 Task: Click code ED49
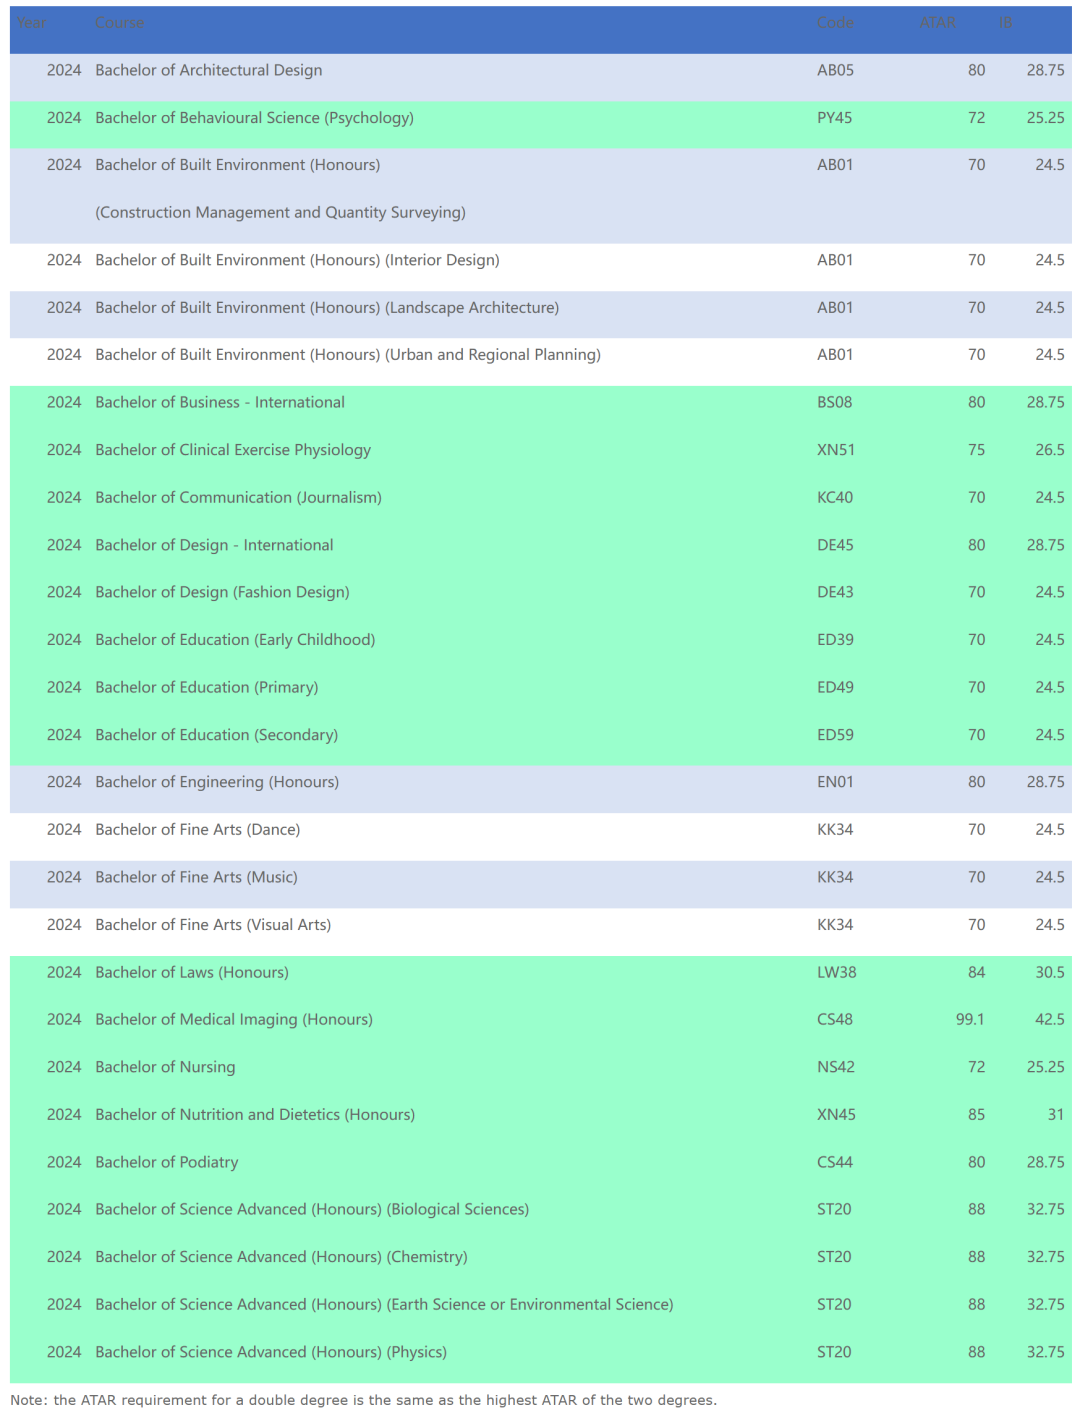tap(835, 687)
